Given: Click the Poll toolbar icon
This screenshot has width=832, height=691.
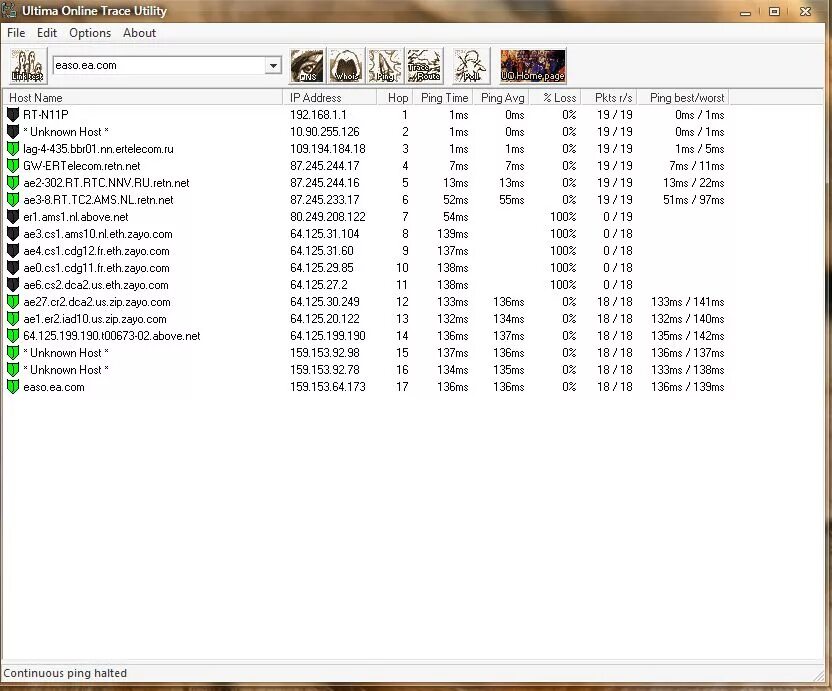Looking at the screenshot, I should (x=471, y=66).
